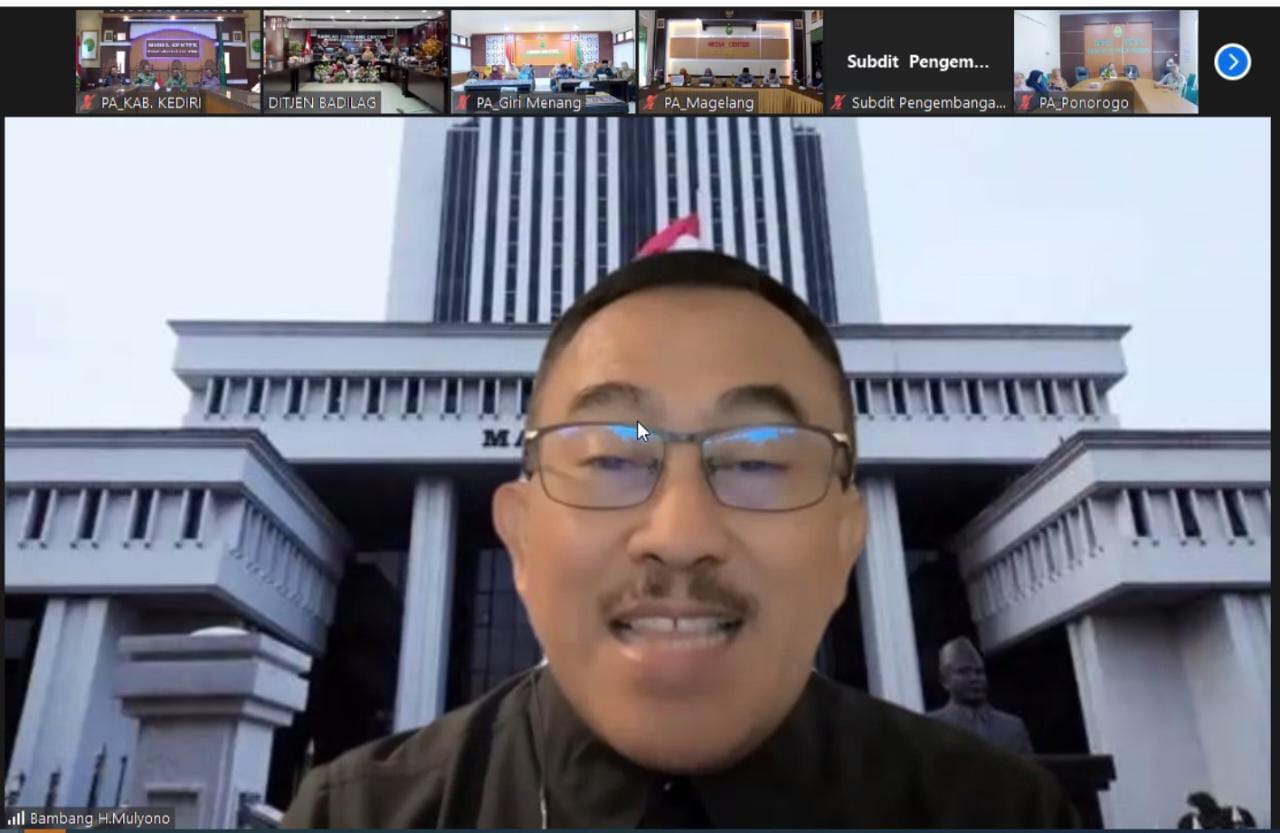Select the PA_Ponorogo video thumbnail

(x=1105, y=52)
